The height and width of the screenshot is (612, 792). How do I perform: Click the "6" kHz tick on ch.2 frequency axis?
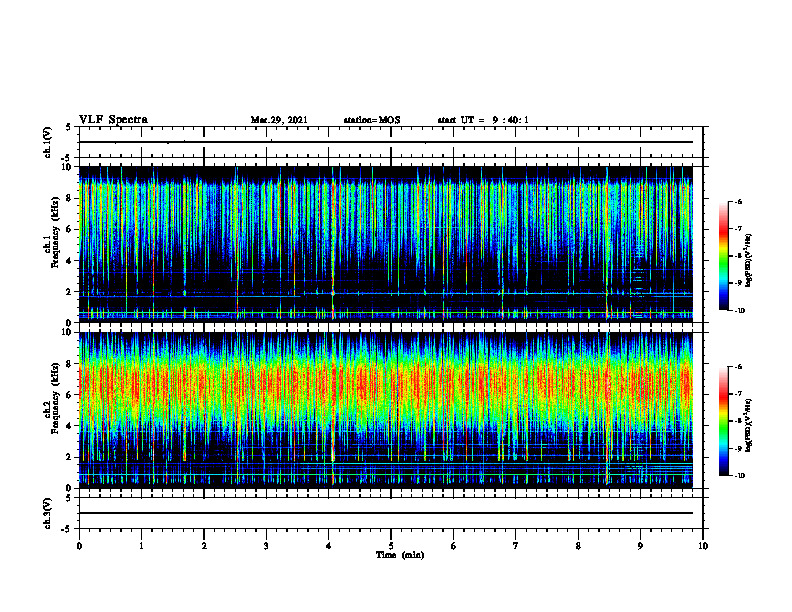(69, 395)
